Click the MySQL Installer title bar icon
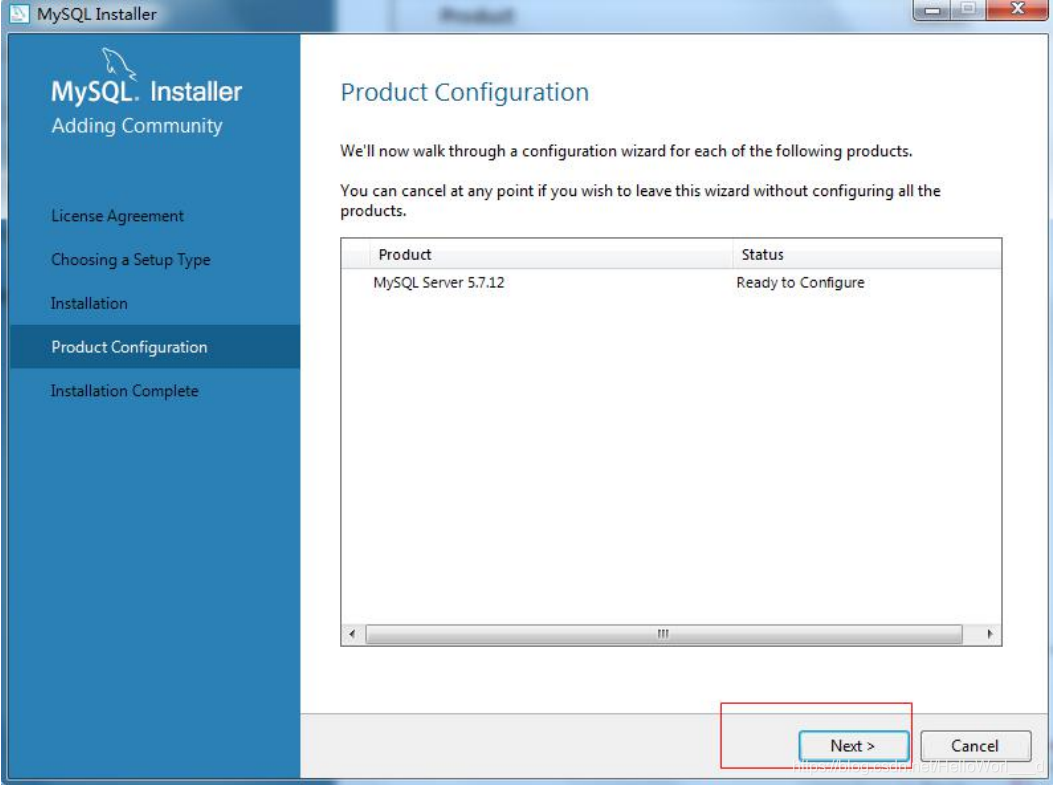Image resolution: width=1053 pixels, height=785 pixels. pos(19,13)
